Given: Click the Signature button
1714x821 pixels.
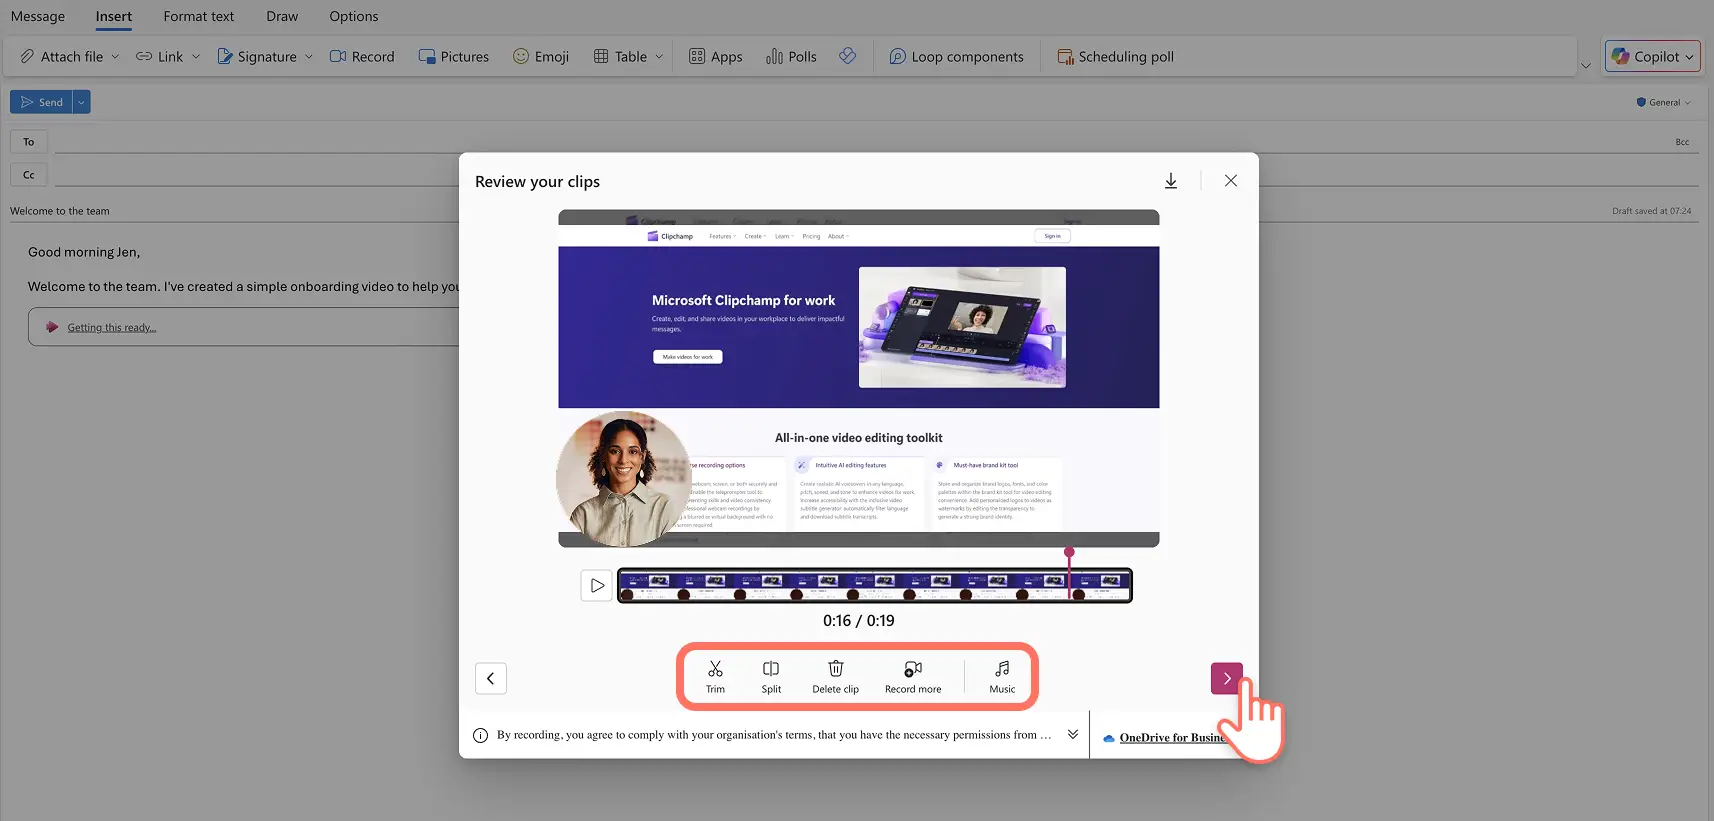Looking at the screenshot, I should click(257, 57).
